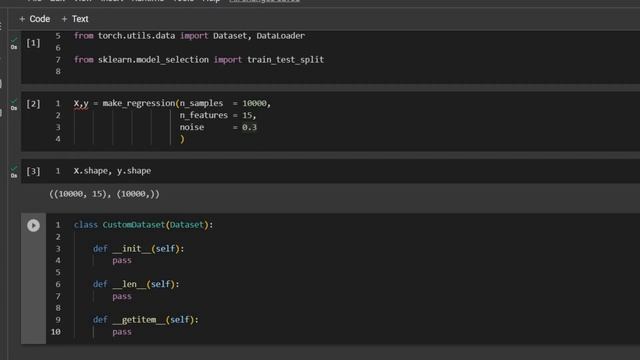Image resolution: width=640 pixels, height=360 pixels.
Task: Click the 'n_features = 15,' line
Action: pos(218,115)
